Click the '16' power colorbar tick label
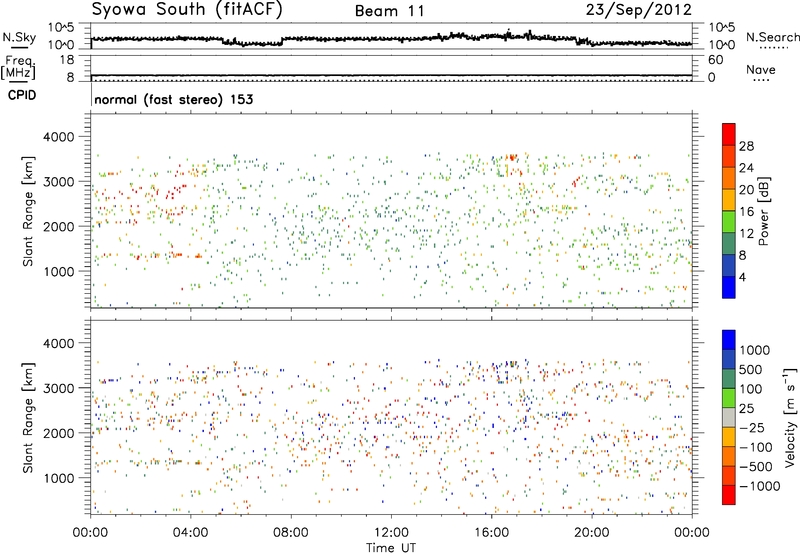The width and height of the screenshot is (800, 554). click(x=746, y=212)
